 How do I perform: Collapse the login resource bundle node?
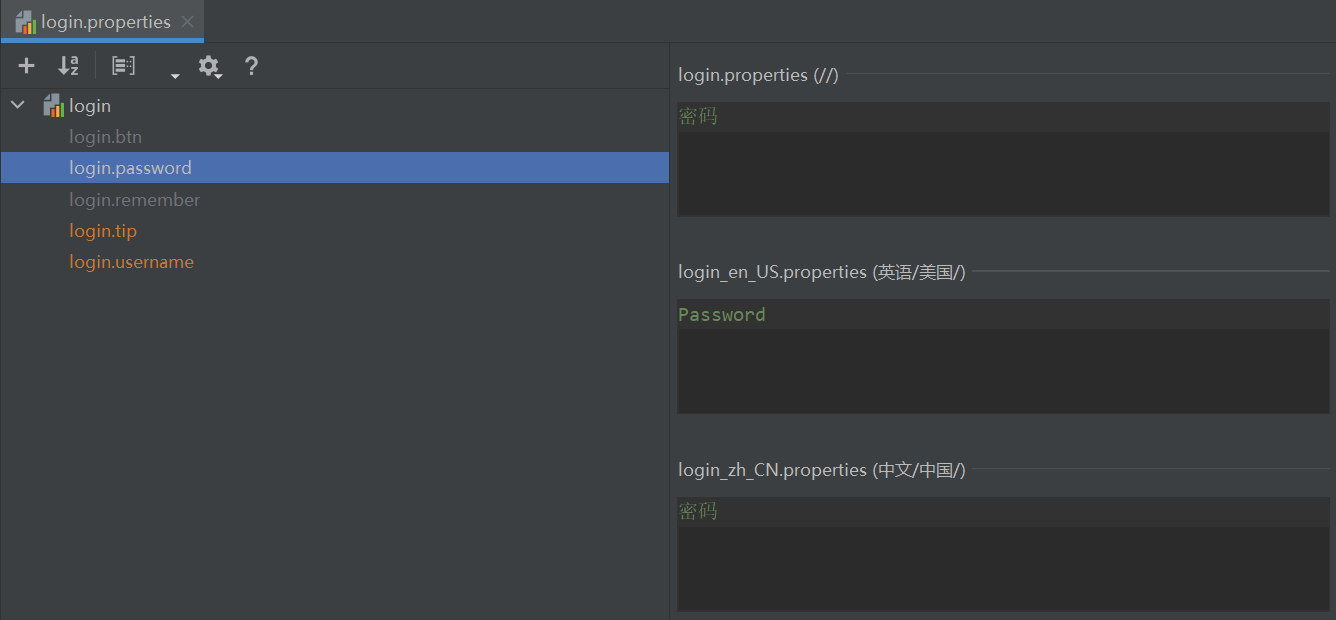coord(18,105)
